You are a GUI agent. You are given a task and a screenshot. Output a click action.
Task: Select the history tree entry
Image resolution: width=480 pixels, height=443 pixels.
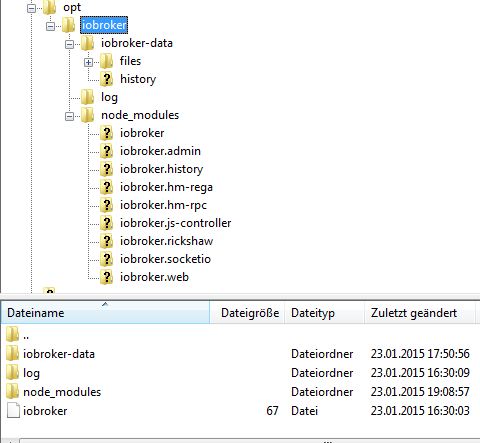(x=138, y=79)
